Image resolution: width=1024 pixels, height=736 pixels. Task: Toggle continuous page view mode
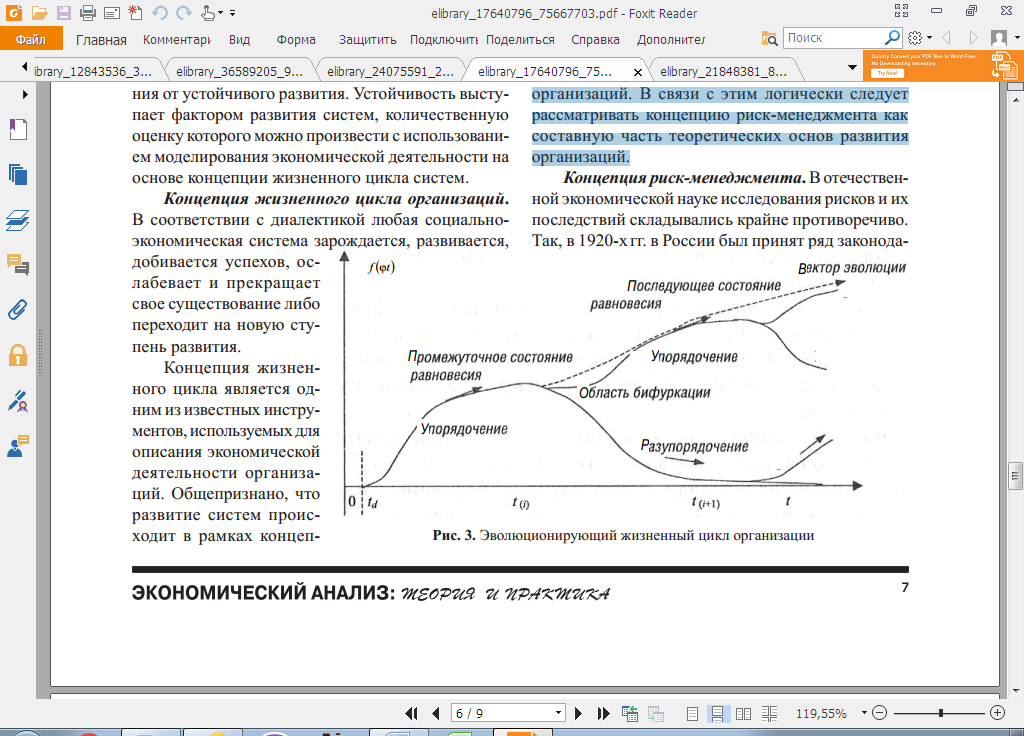[x=717, y=713]
